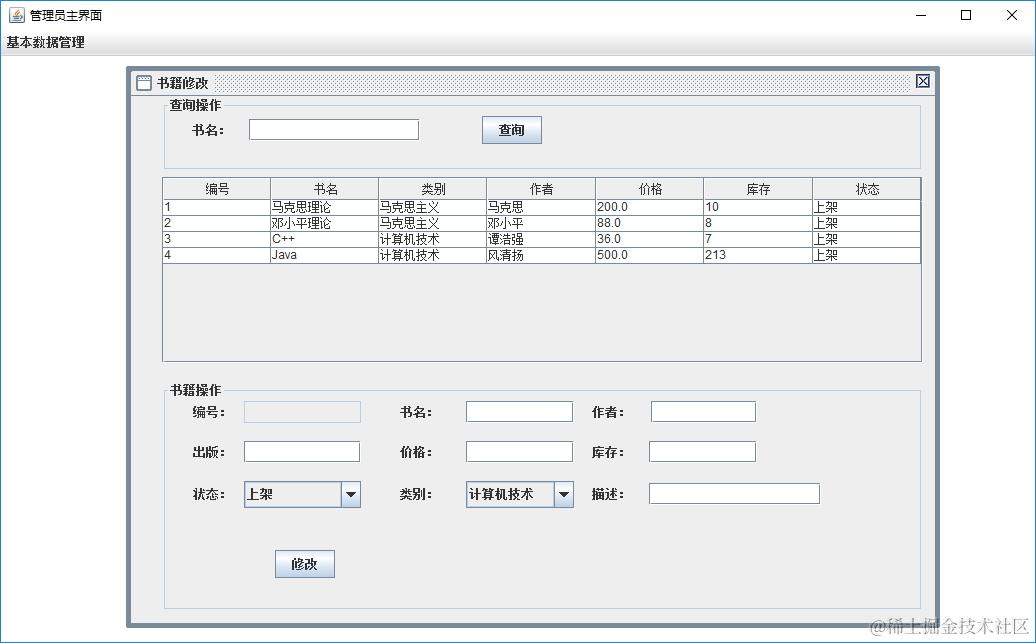Click the 上架 status cell in Java row
The image size is (1036, 643).
[866, 255]
